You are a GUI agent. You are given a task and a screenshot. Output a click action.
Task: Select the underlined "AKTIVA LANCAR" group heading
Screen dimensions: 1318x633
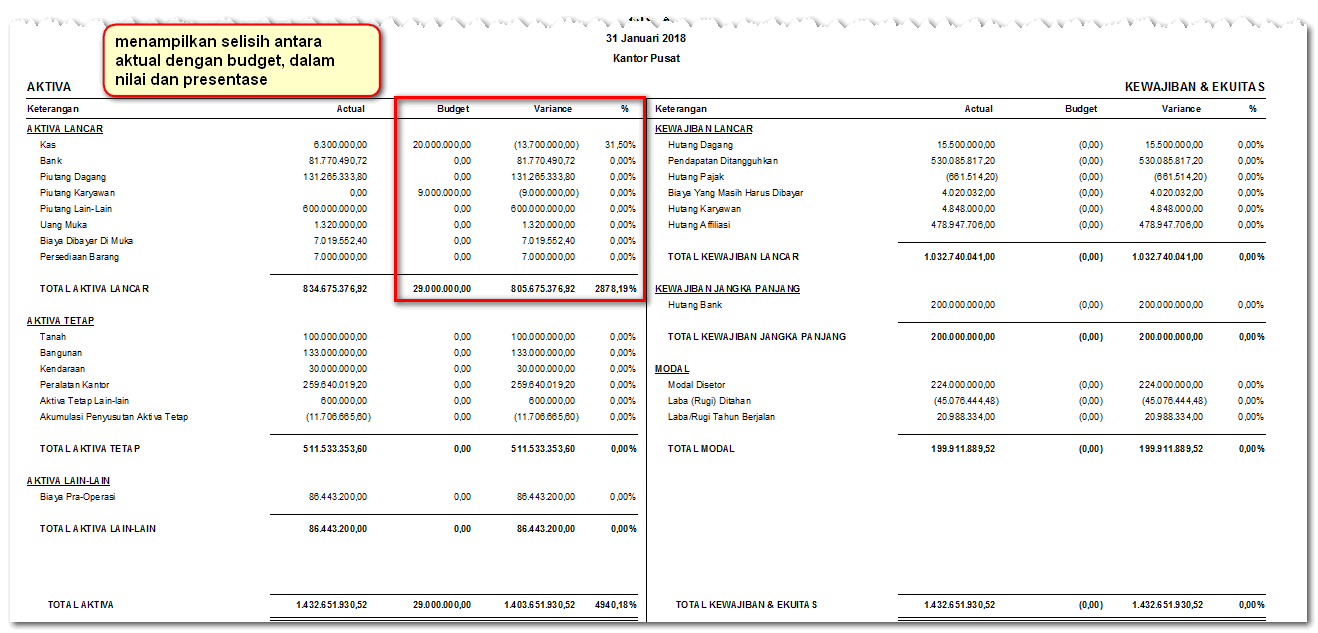pos(65,129)
